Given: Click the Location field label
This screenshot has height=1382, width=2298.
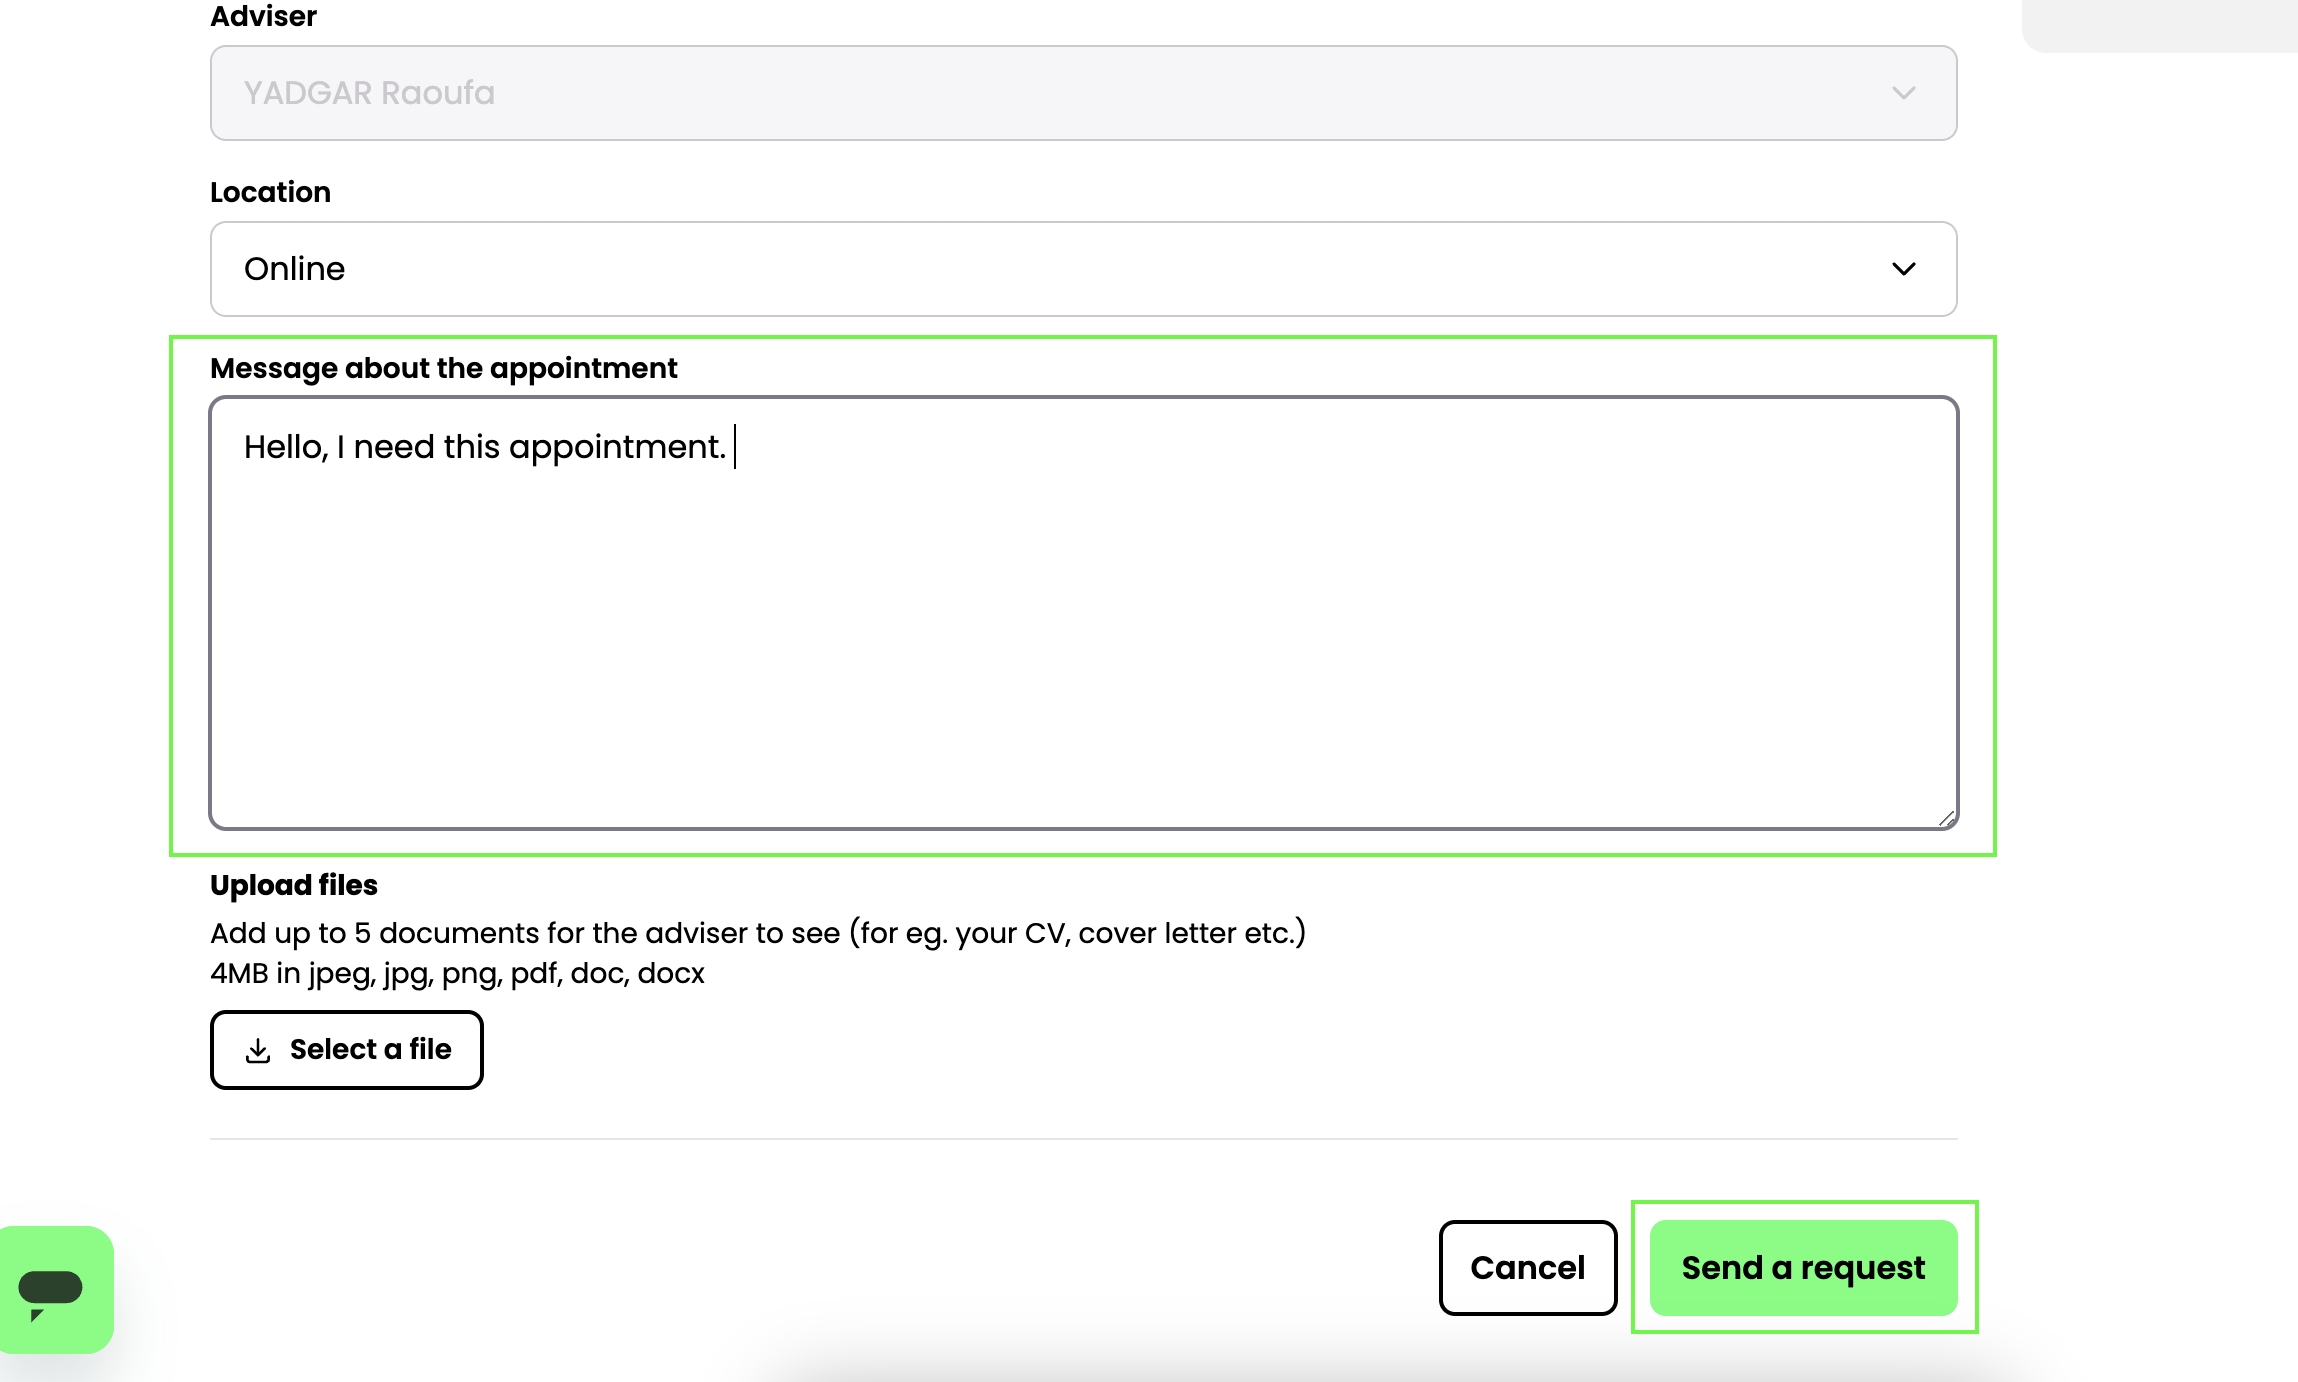Looking at the screenshot, I should pos(270,192).
